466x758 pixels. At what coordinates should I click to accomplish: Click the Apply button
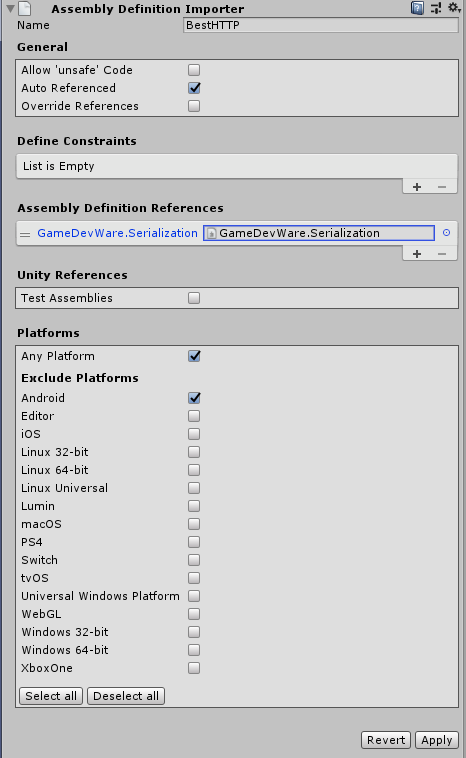(437, 740)
